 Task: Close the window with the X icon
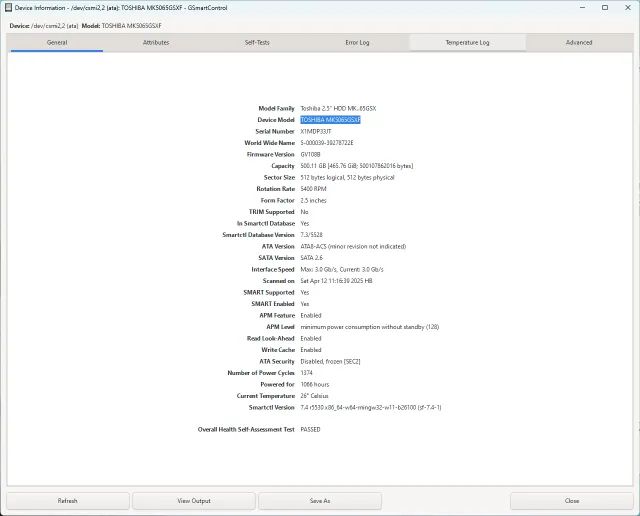tap(628, 7)
